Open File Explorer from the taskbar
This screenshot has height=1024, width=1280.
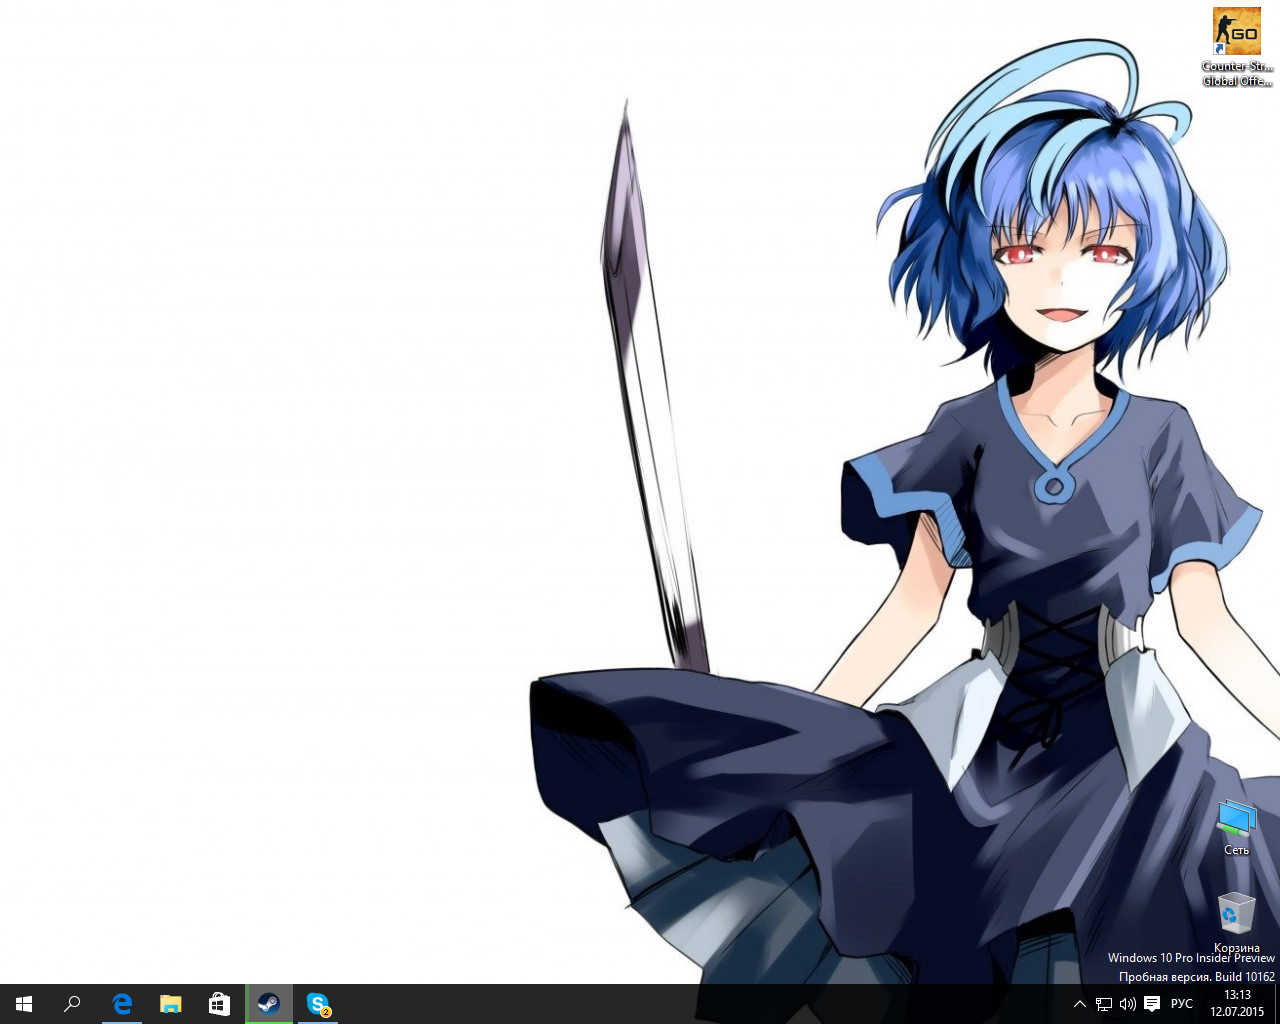[x=171, y=1004]
